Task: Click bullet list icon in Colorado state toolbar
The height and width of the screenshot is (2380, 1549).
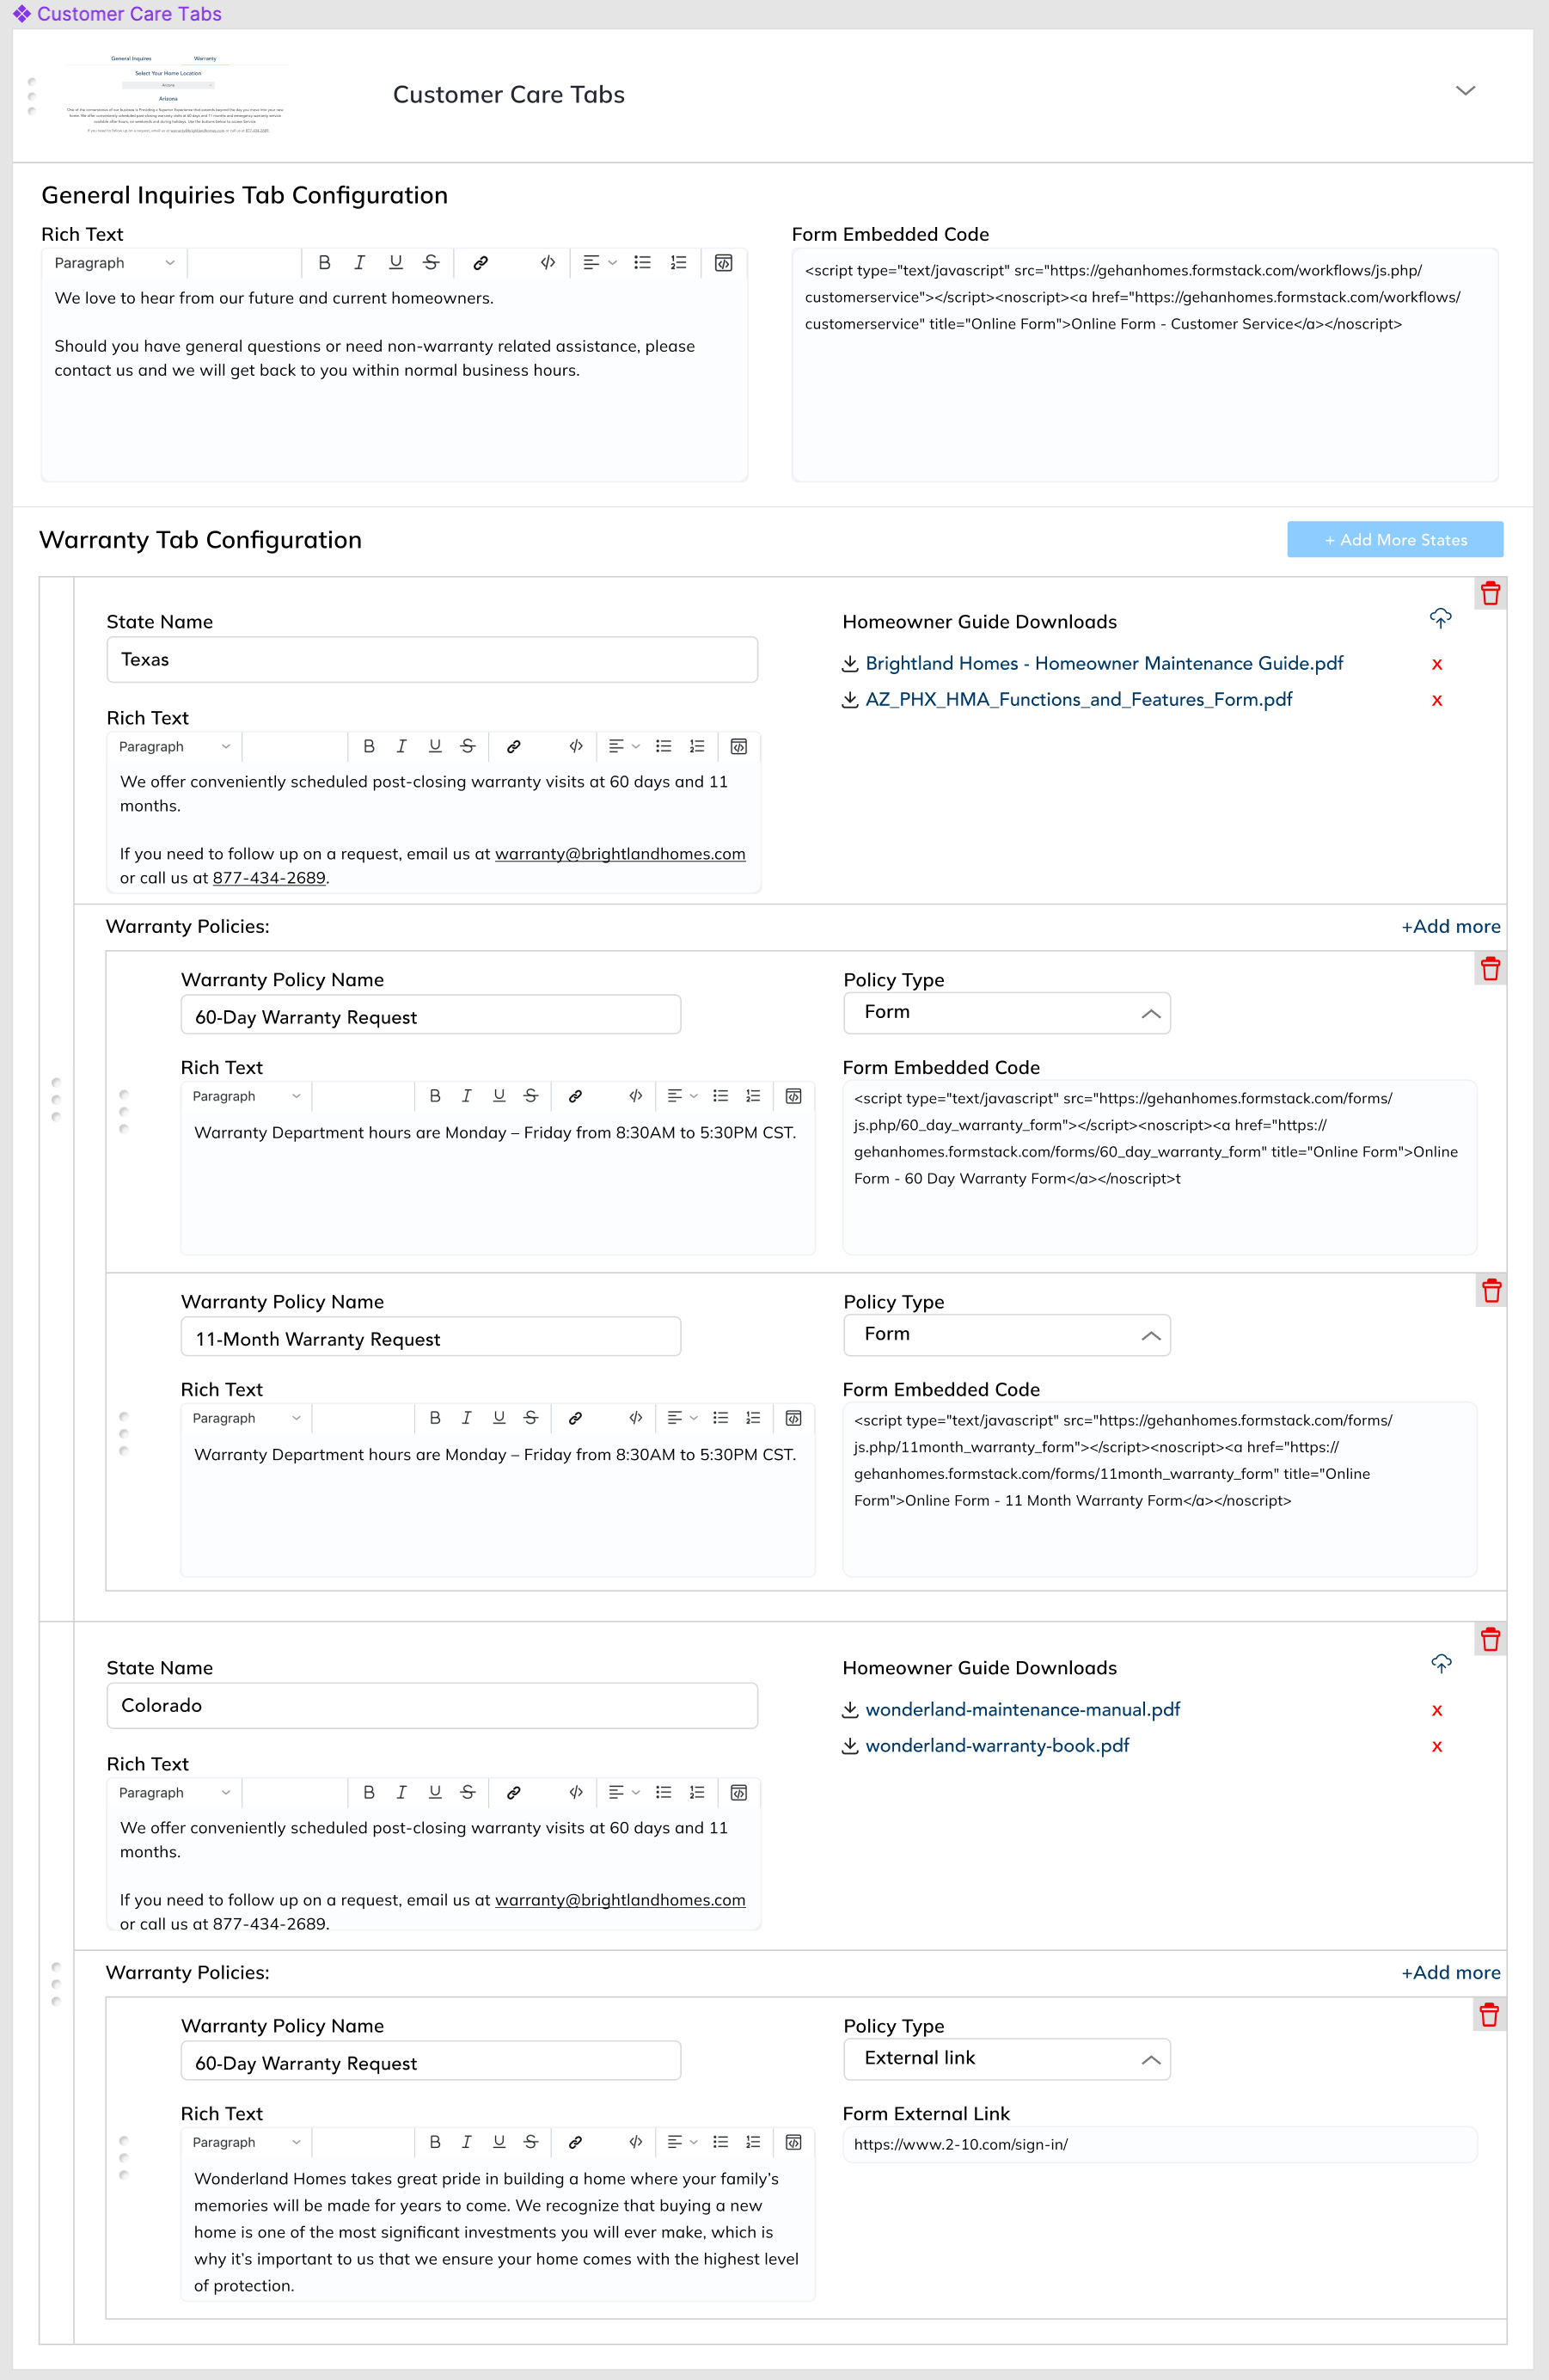Action: click(x=663, y=1792)
